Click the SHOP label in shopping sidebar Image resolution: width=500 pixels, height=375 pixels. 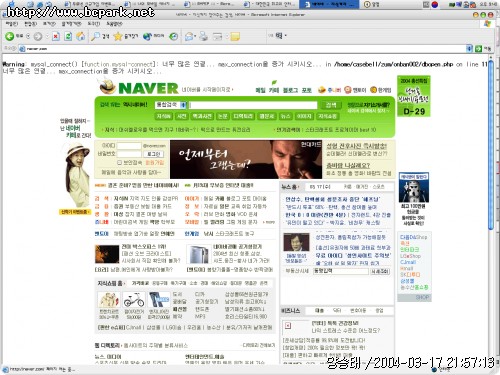(x=422, y=297)
